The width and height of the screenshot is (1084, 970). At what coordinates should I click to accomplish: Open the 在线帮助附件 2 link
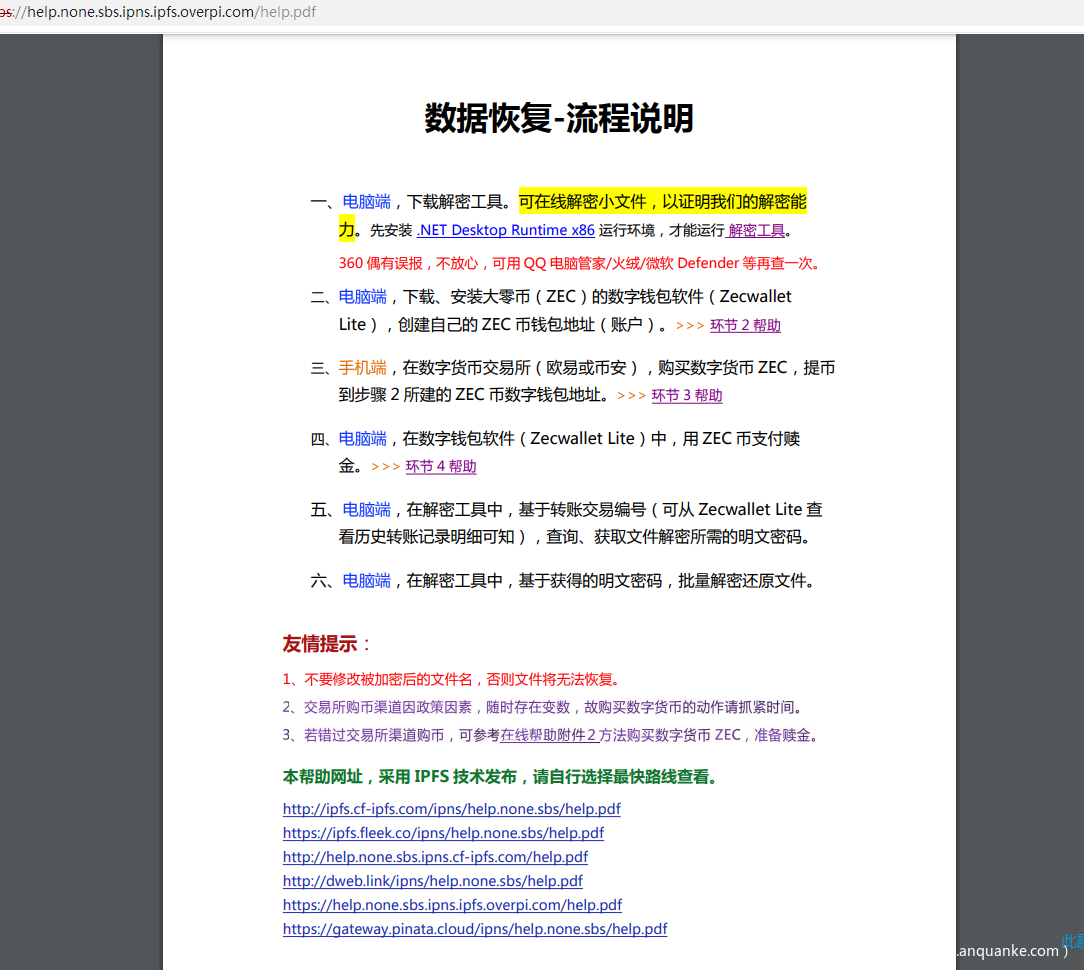(548, 736)
